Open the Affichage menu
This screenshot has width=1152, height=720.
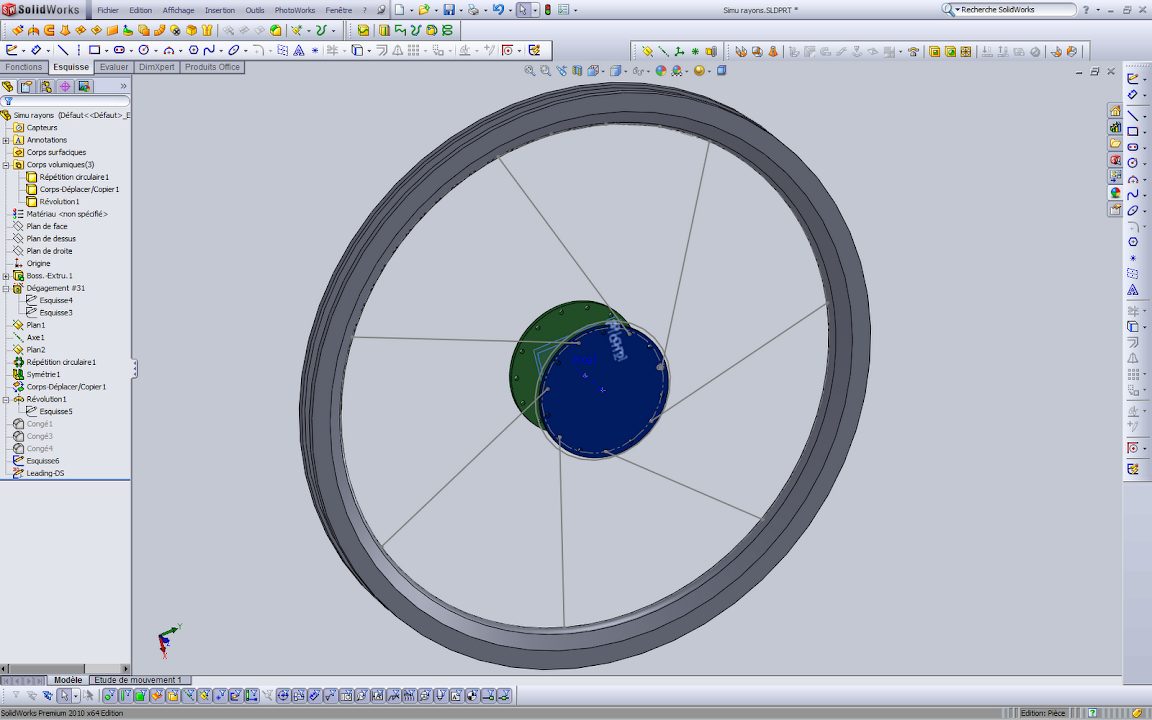[x=179, y=10]
